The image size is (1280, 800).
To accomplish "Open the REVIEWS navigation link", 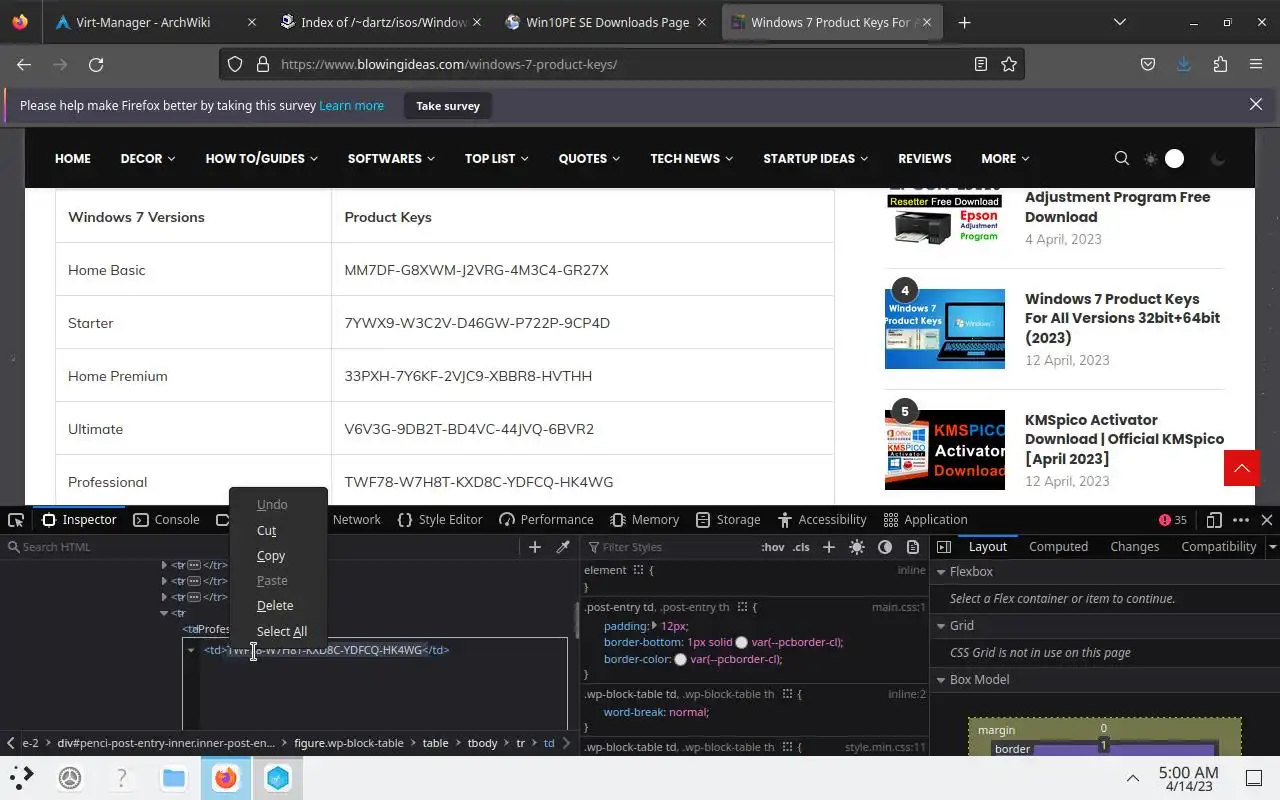I will click(925, 159).
